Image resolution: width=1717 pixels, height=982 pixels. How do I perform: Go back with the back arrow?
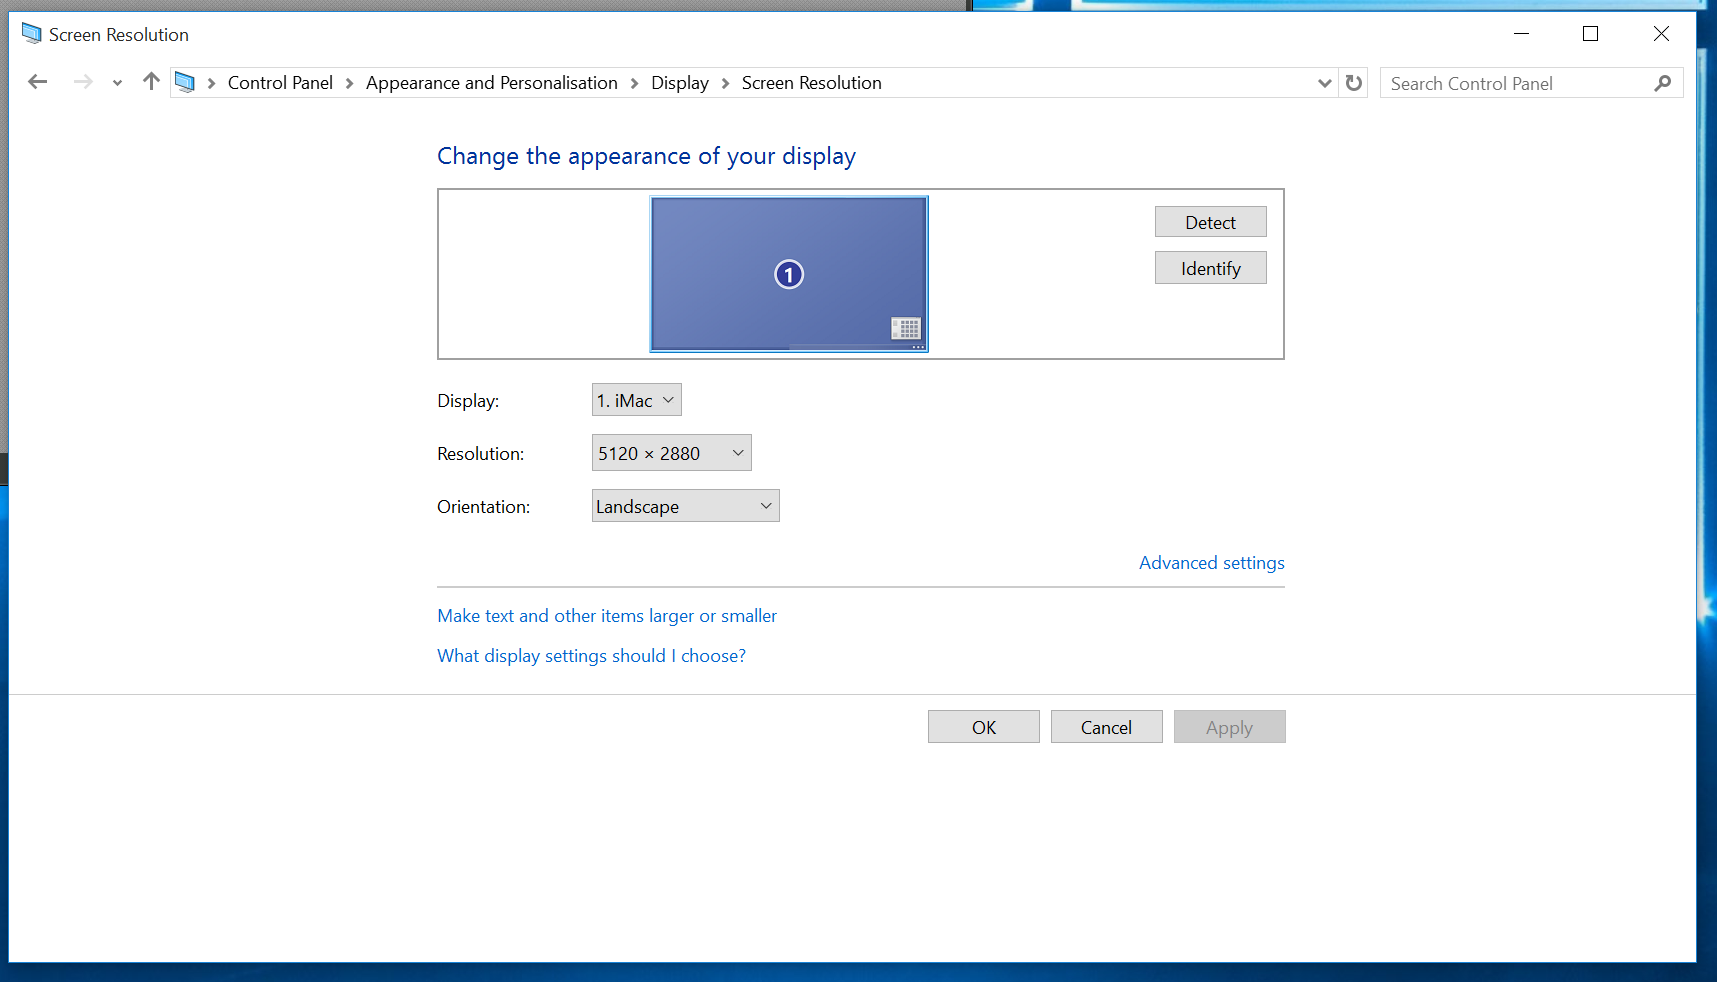tap(38, 82)
